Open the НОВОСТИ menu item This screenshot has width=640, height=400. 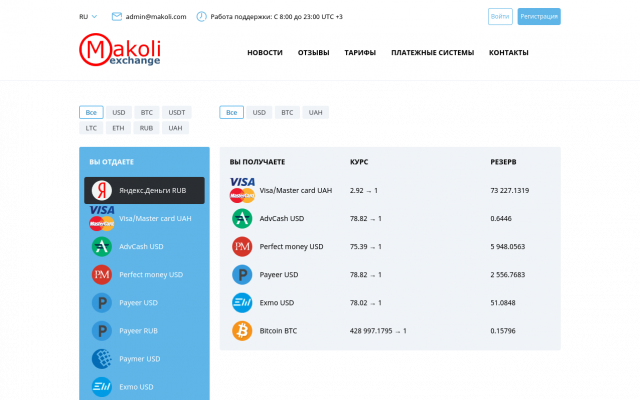265,53
